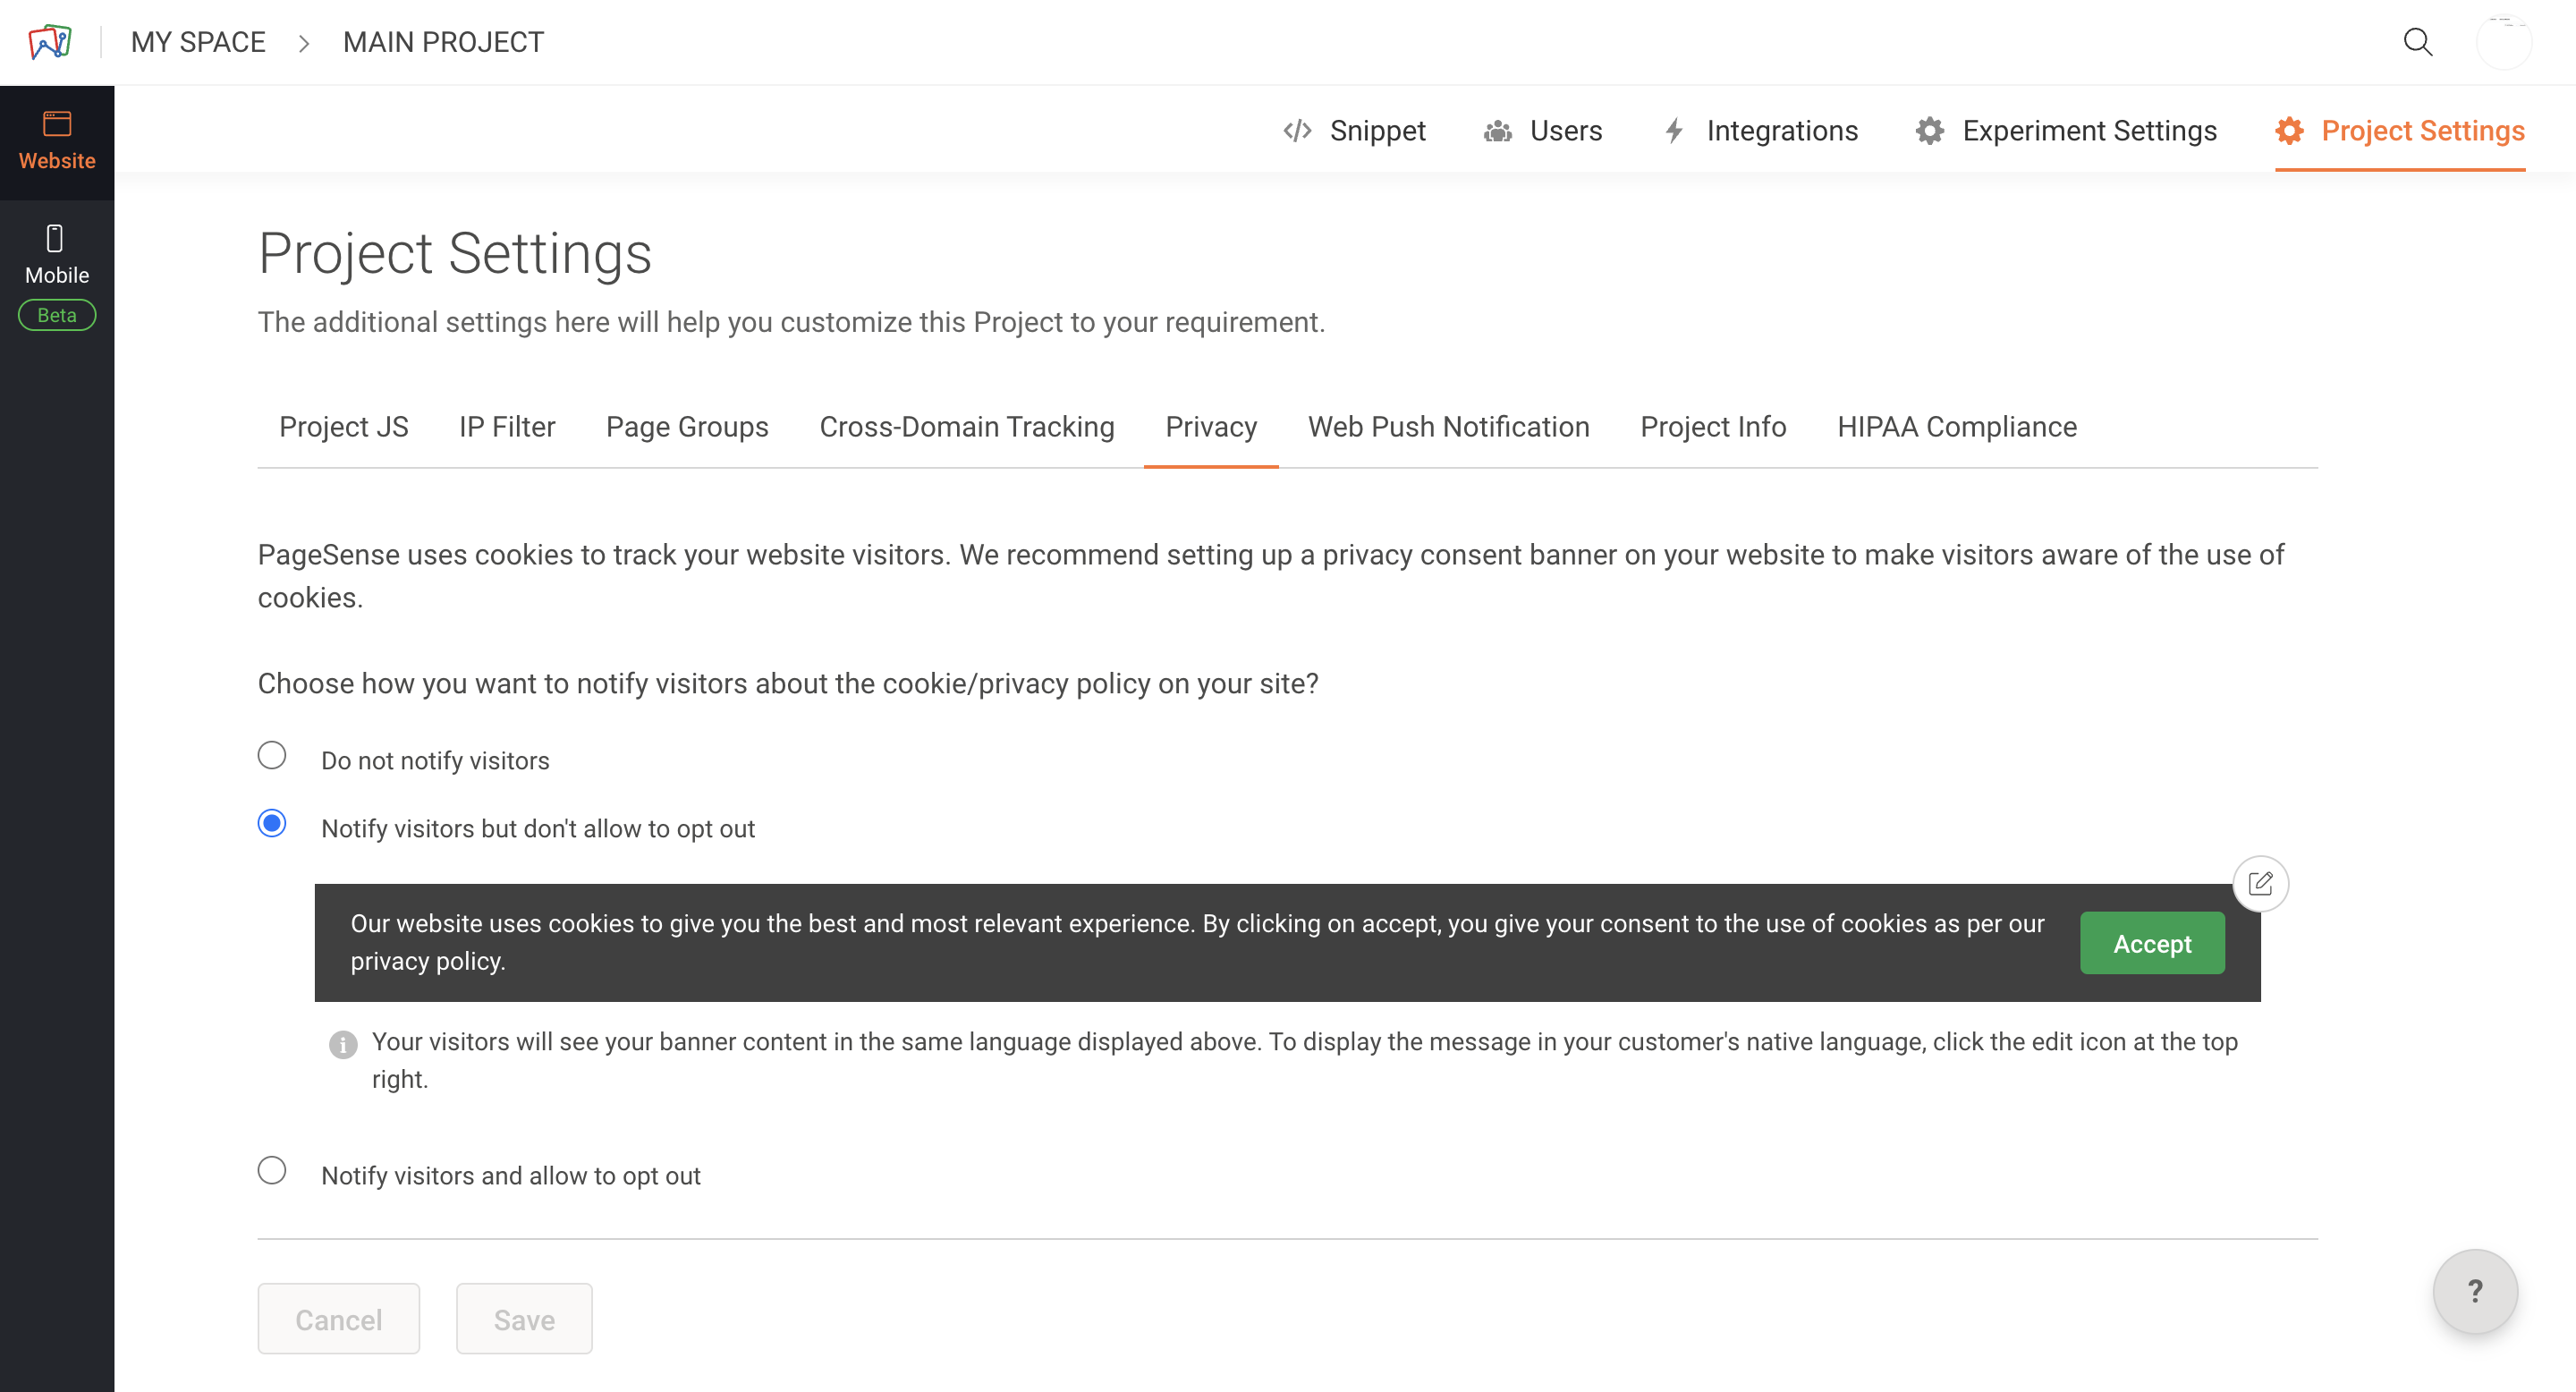The width and height of the screenshot is (2576, 1392).
Task: Click the PageSense logo icon
Action: [x=50, y=41]
